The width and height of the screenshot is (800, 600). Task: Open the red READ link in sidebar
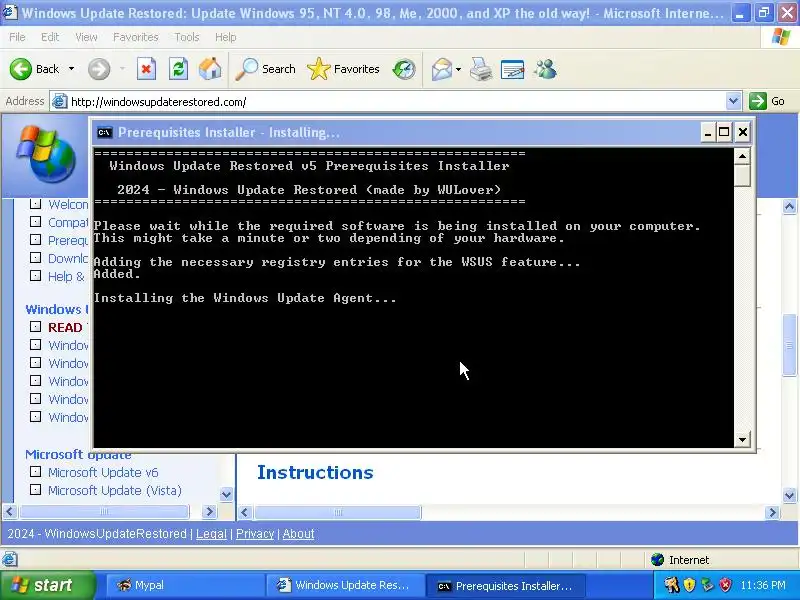tap(65, 328)
